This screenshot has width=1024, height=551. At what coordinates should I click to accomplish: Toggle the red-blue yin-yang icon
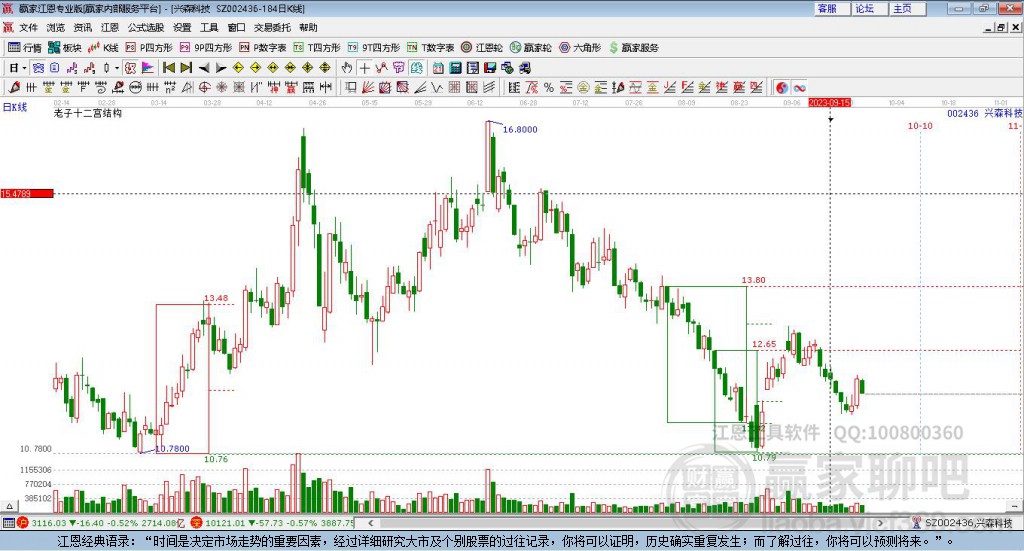pyautogui.click(x=782, y=87)
